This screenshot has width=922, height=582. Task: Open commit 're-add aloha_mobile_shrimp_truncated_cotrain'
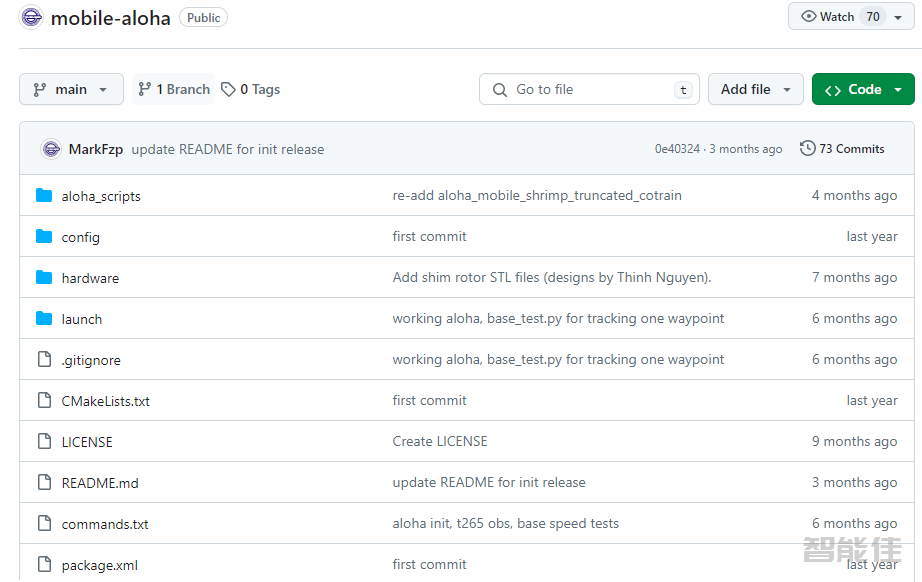click(537, 195)
